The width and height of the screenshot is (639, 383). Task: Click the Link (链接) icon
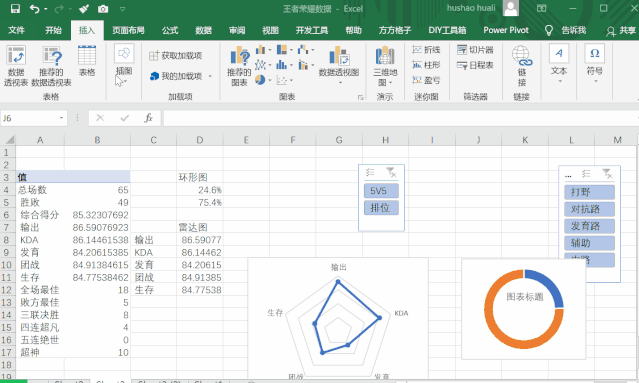coord(522,66)
